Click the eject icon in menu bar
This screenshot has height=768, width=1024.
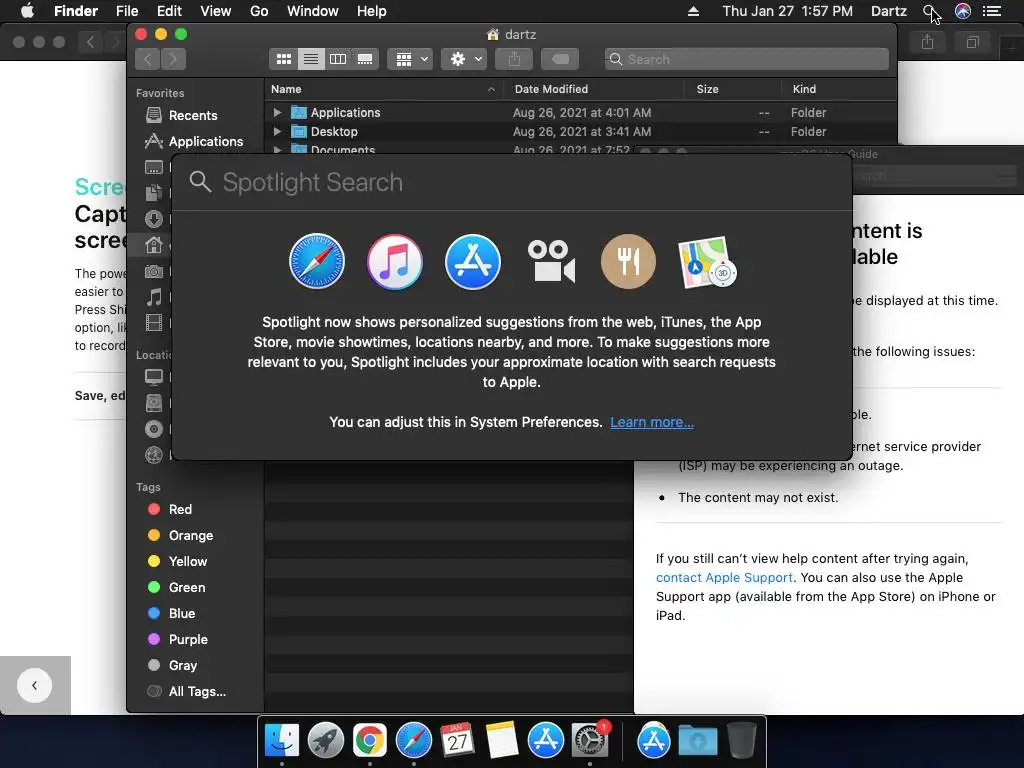694,11
